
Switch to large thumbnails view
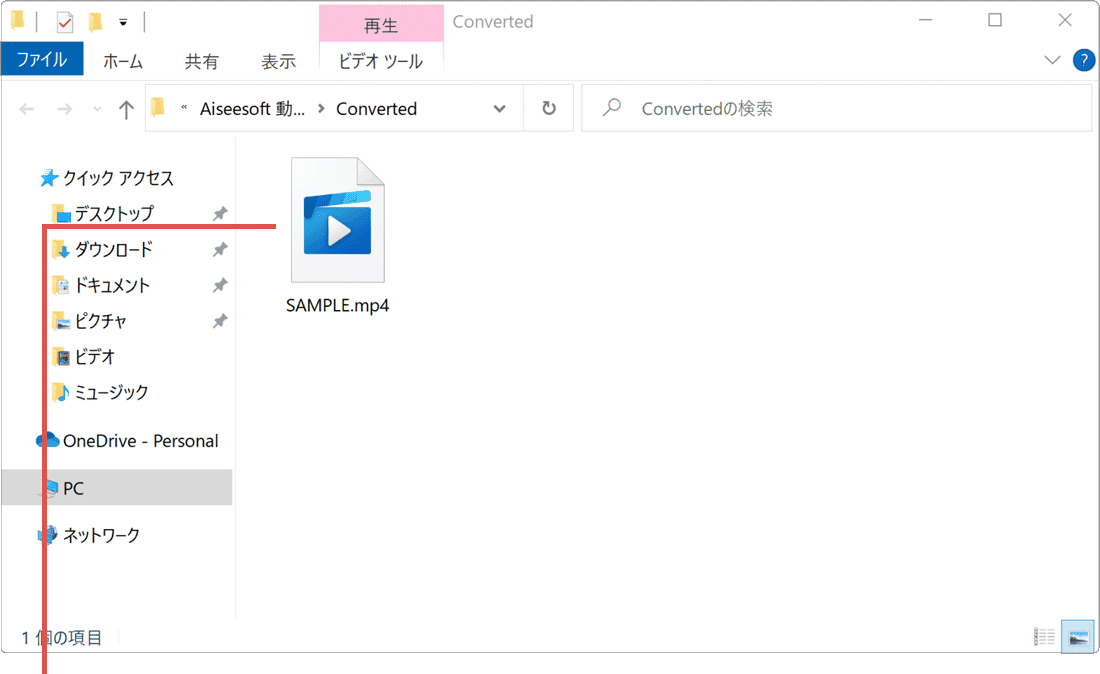(x=1077, y=636)
